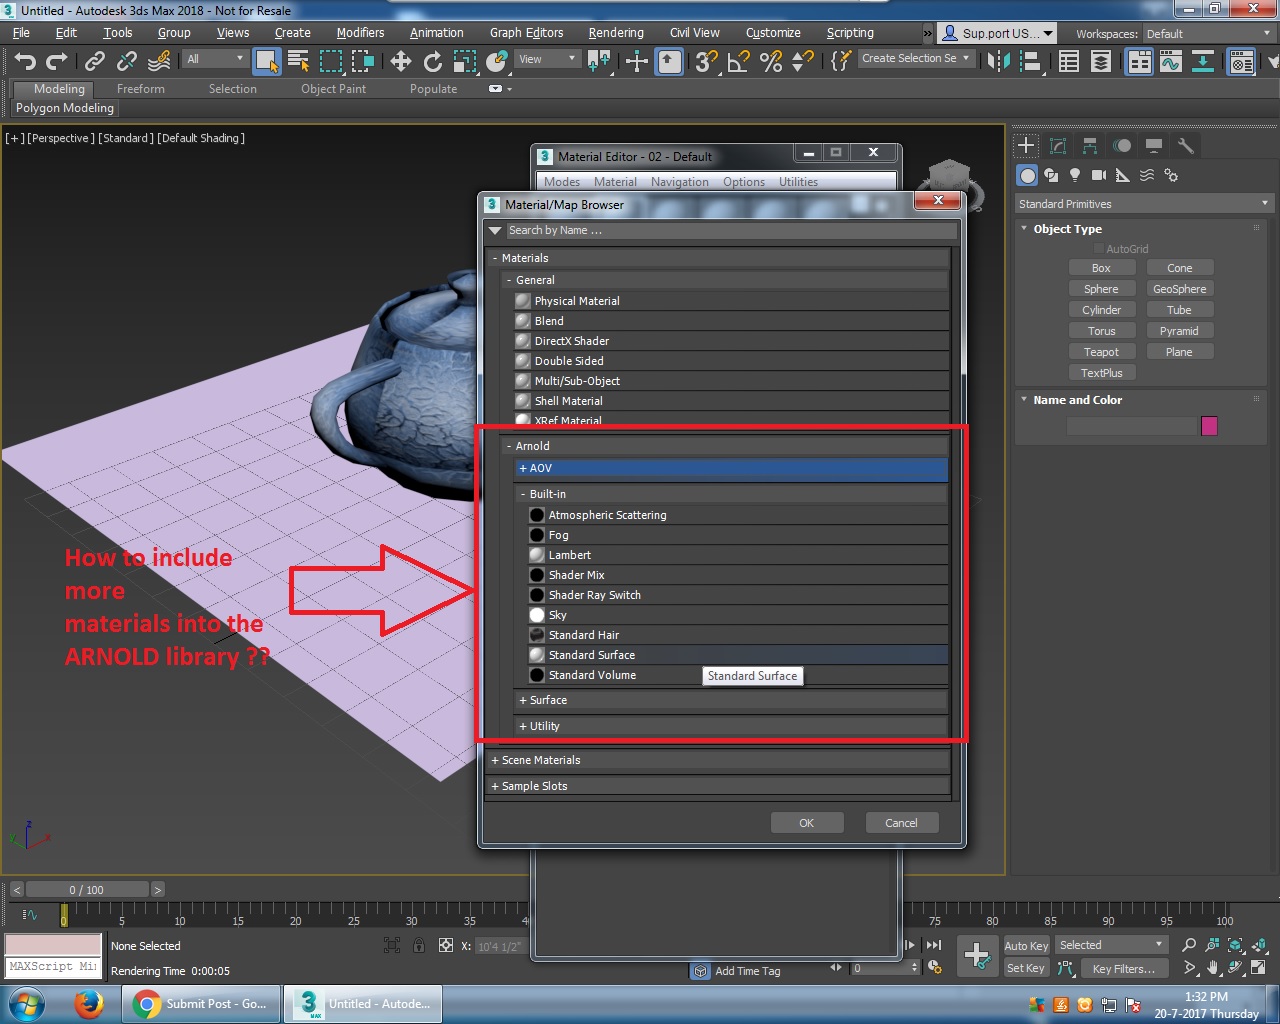Enable the AutoGrid checkbox
Viewport: 1280px width, 1024px height.
click(x=1098, y=248)
